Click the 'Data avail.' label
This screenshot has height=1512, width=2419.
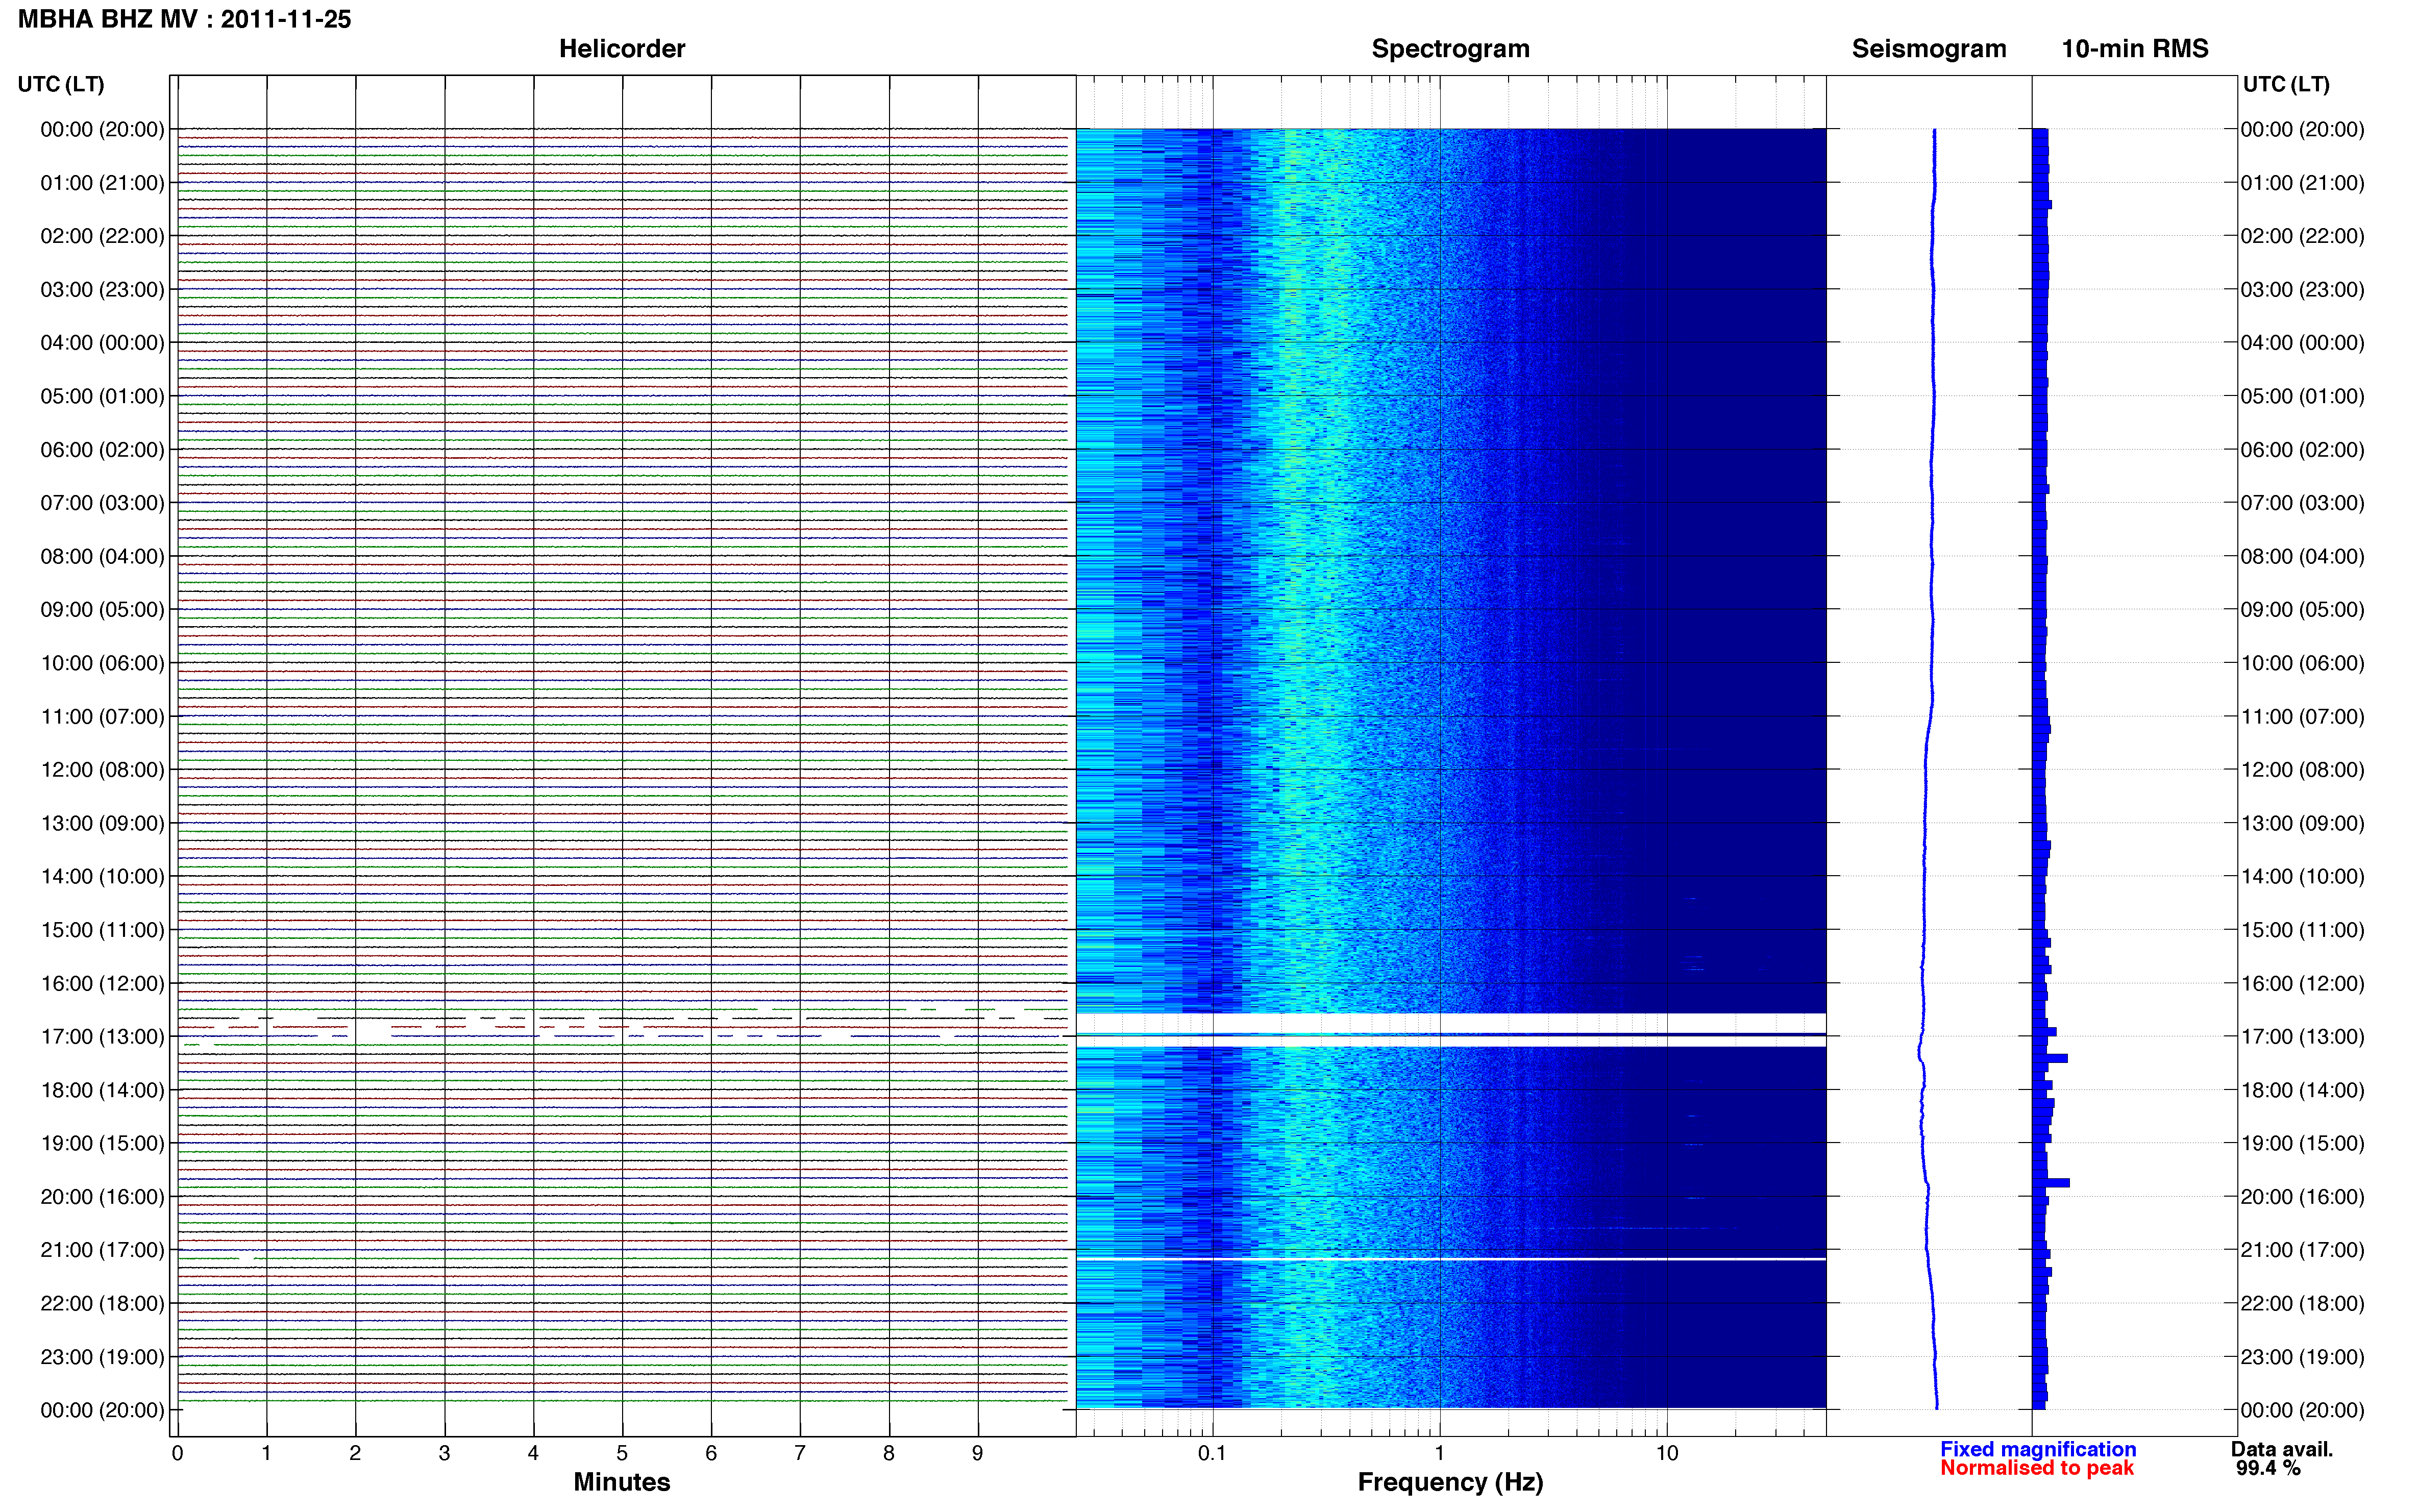pyautogui.click(x=2281, y=1449)
